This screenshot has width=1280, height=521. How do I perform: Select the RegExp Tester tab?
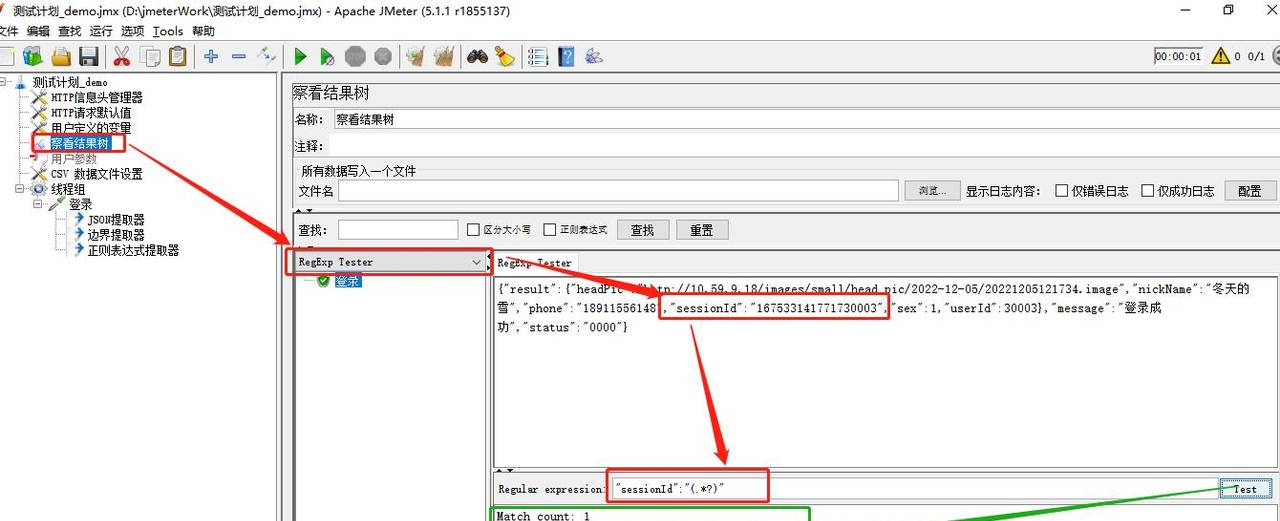point(534,263)
